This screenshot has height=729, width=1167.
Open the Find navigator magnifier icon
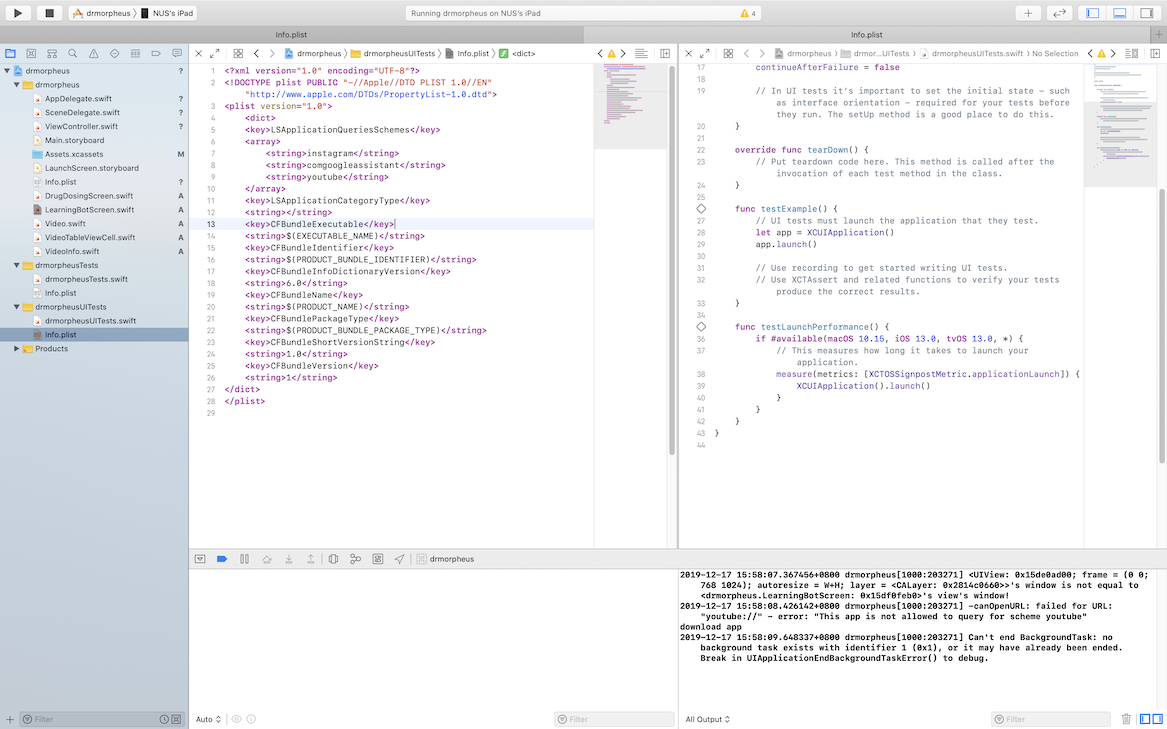[72, 53]
